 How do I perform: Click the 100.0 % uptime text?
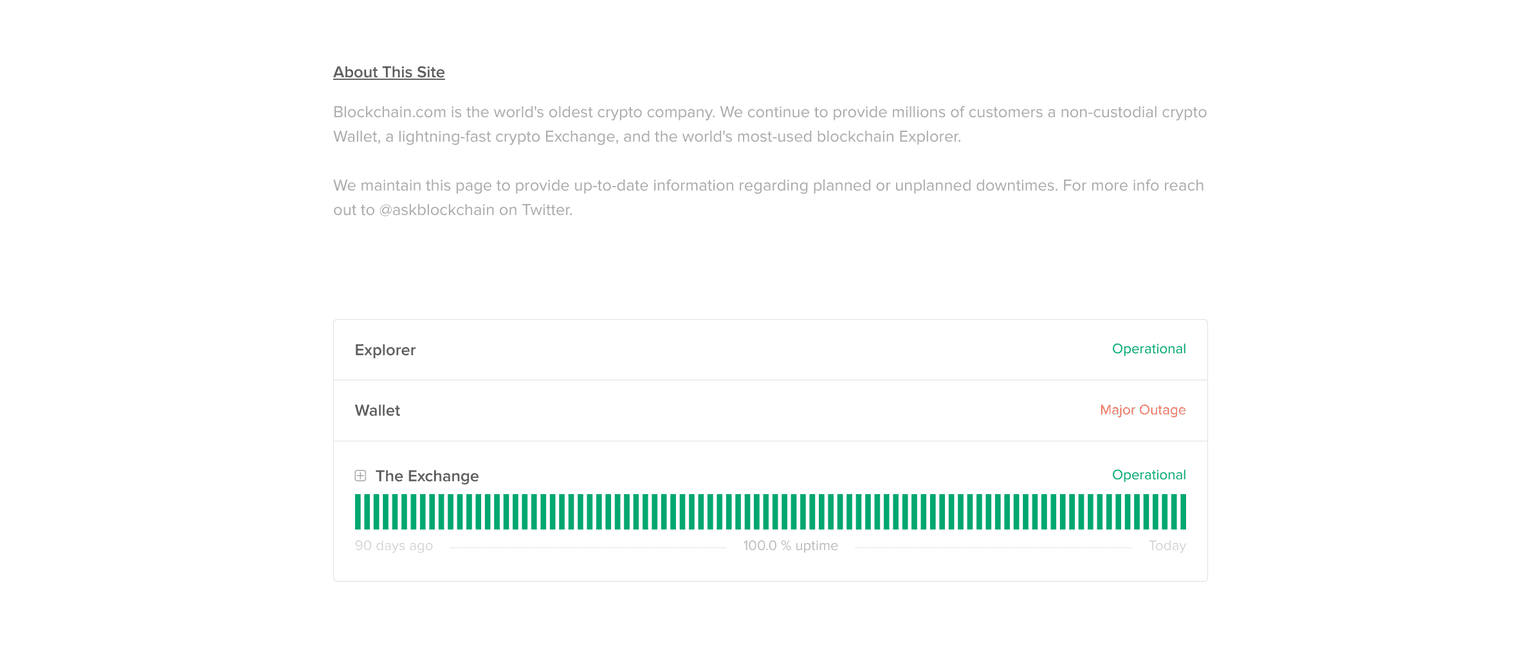(x=790, y=546)
